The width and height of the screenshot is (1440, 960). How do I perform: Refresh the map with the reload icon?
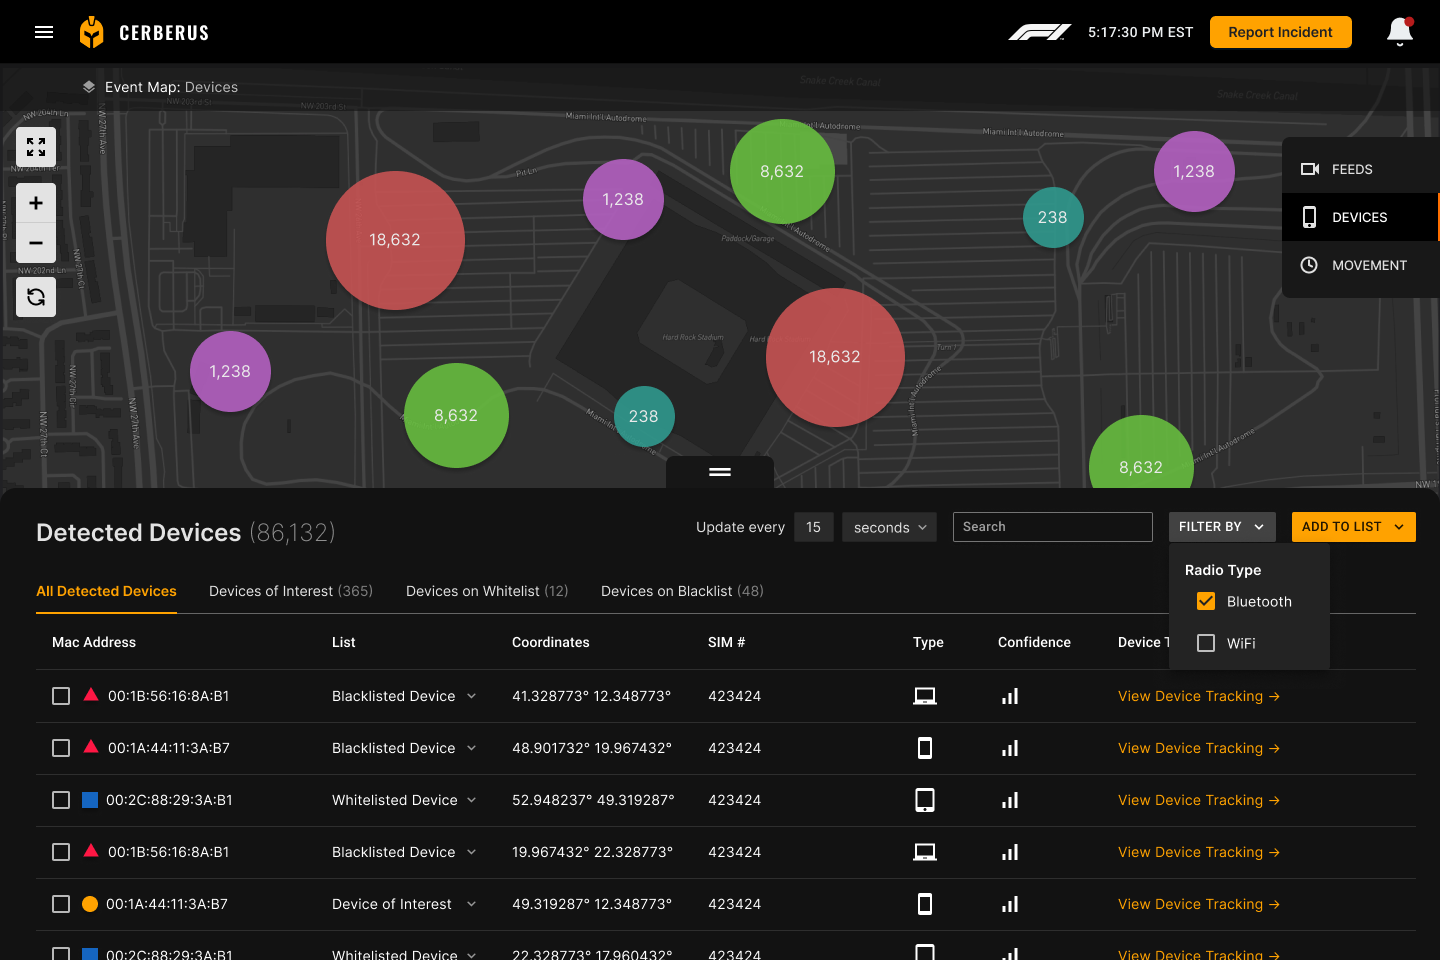(x=36, y=297)
